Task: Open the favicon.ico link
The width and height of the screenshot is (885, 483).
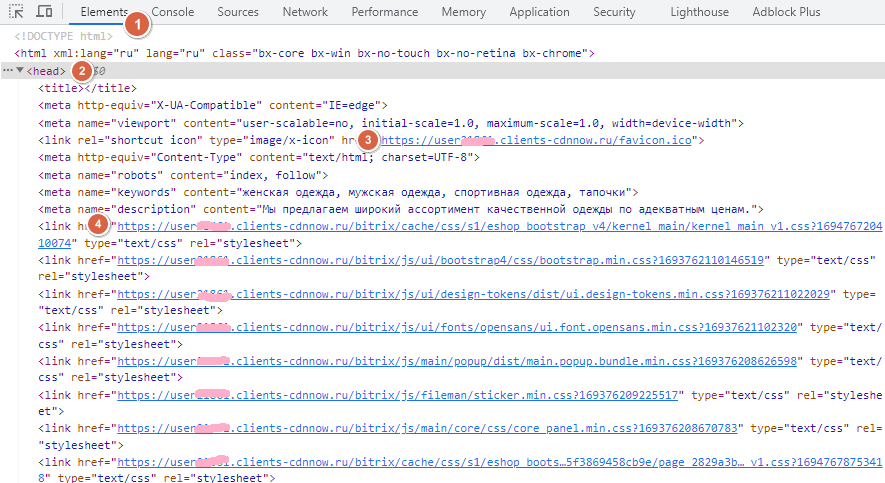Action: (540, 140)
